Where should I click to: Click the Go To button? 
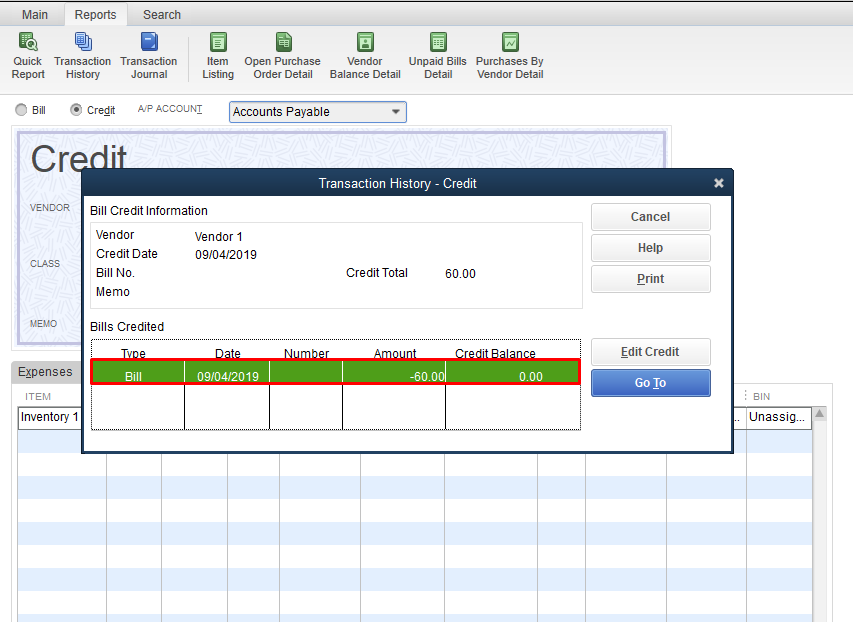click(x=650, y=382)
